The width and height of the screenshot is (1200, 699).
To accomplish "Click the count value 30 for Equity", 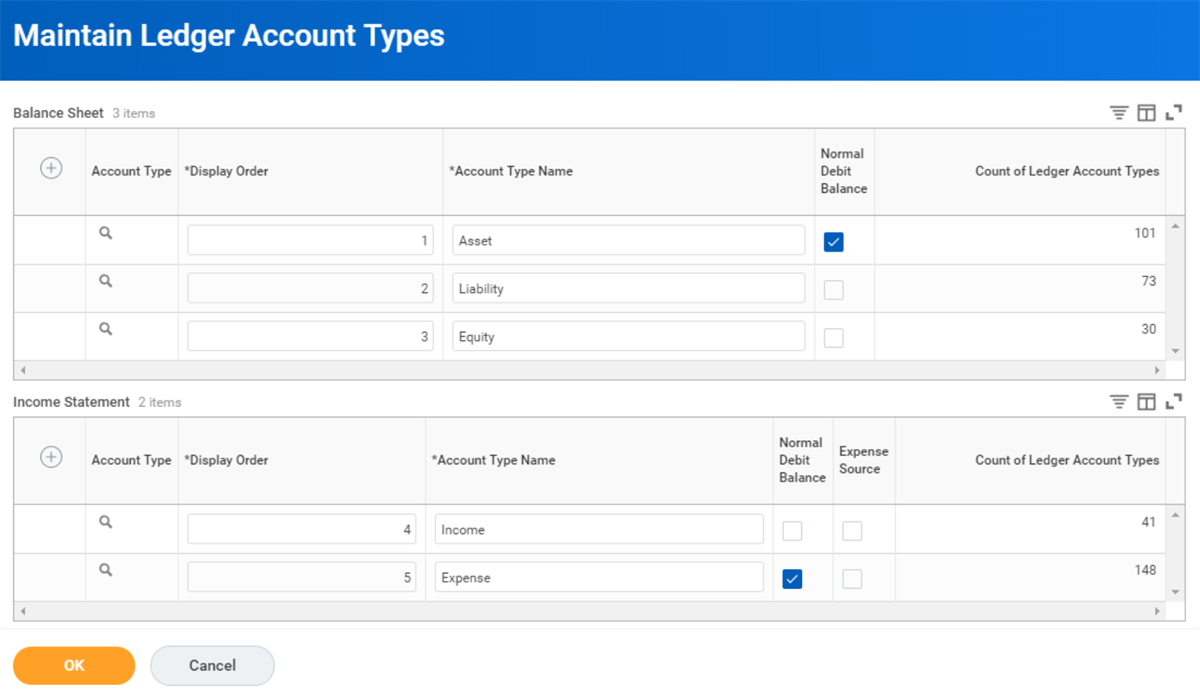I will 1149,329.
